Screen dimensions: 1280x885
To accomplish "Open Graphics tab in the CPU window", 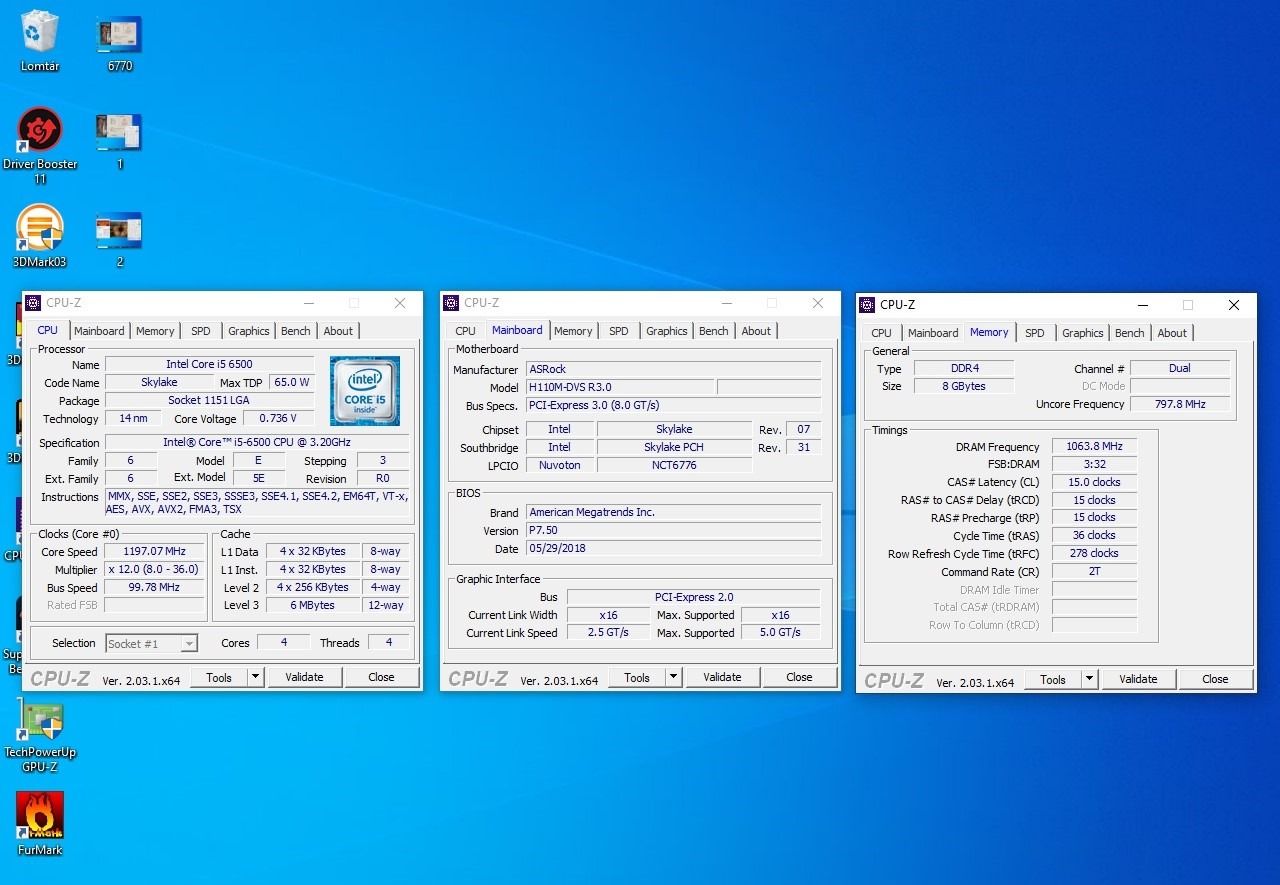I will click(248, 331).
